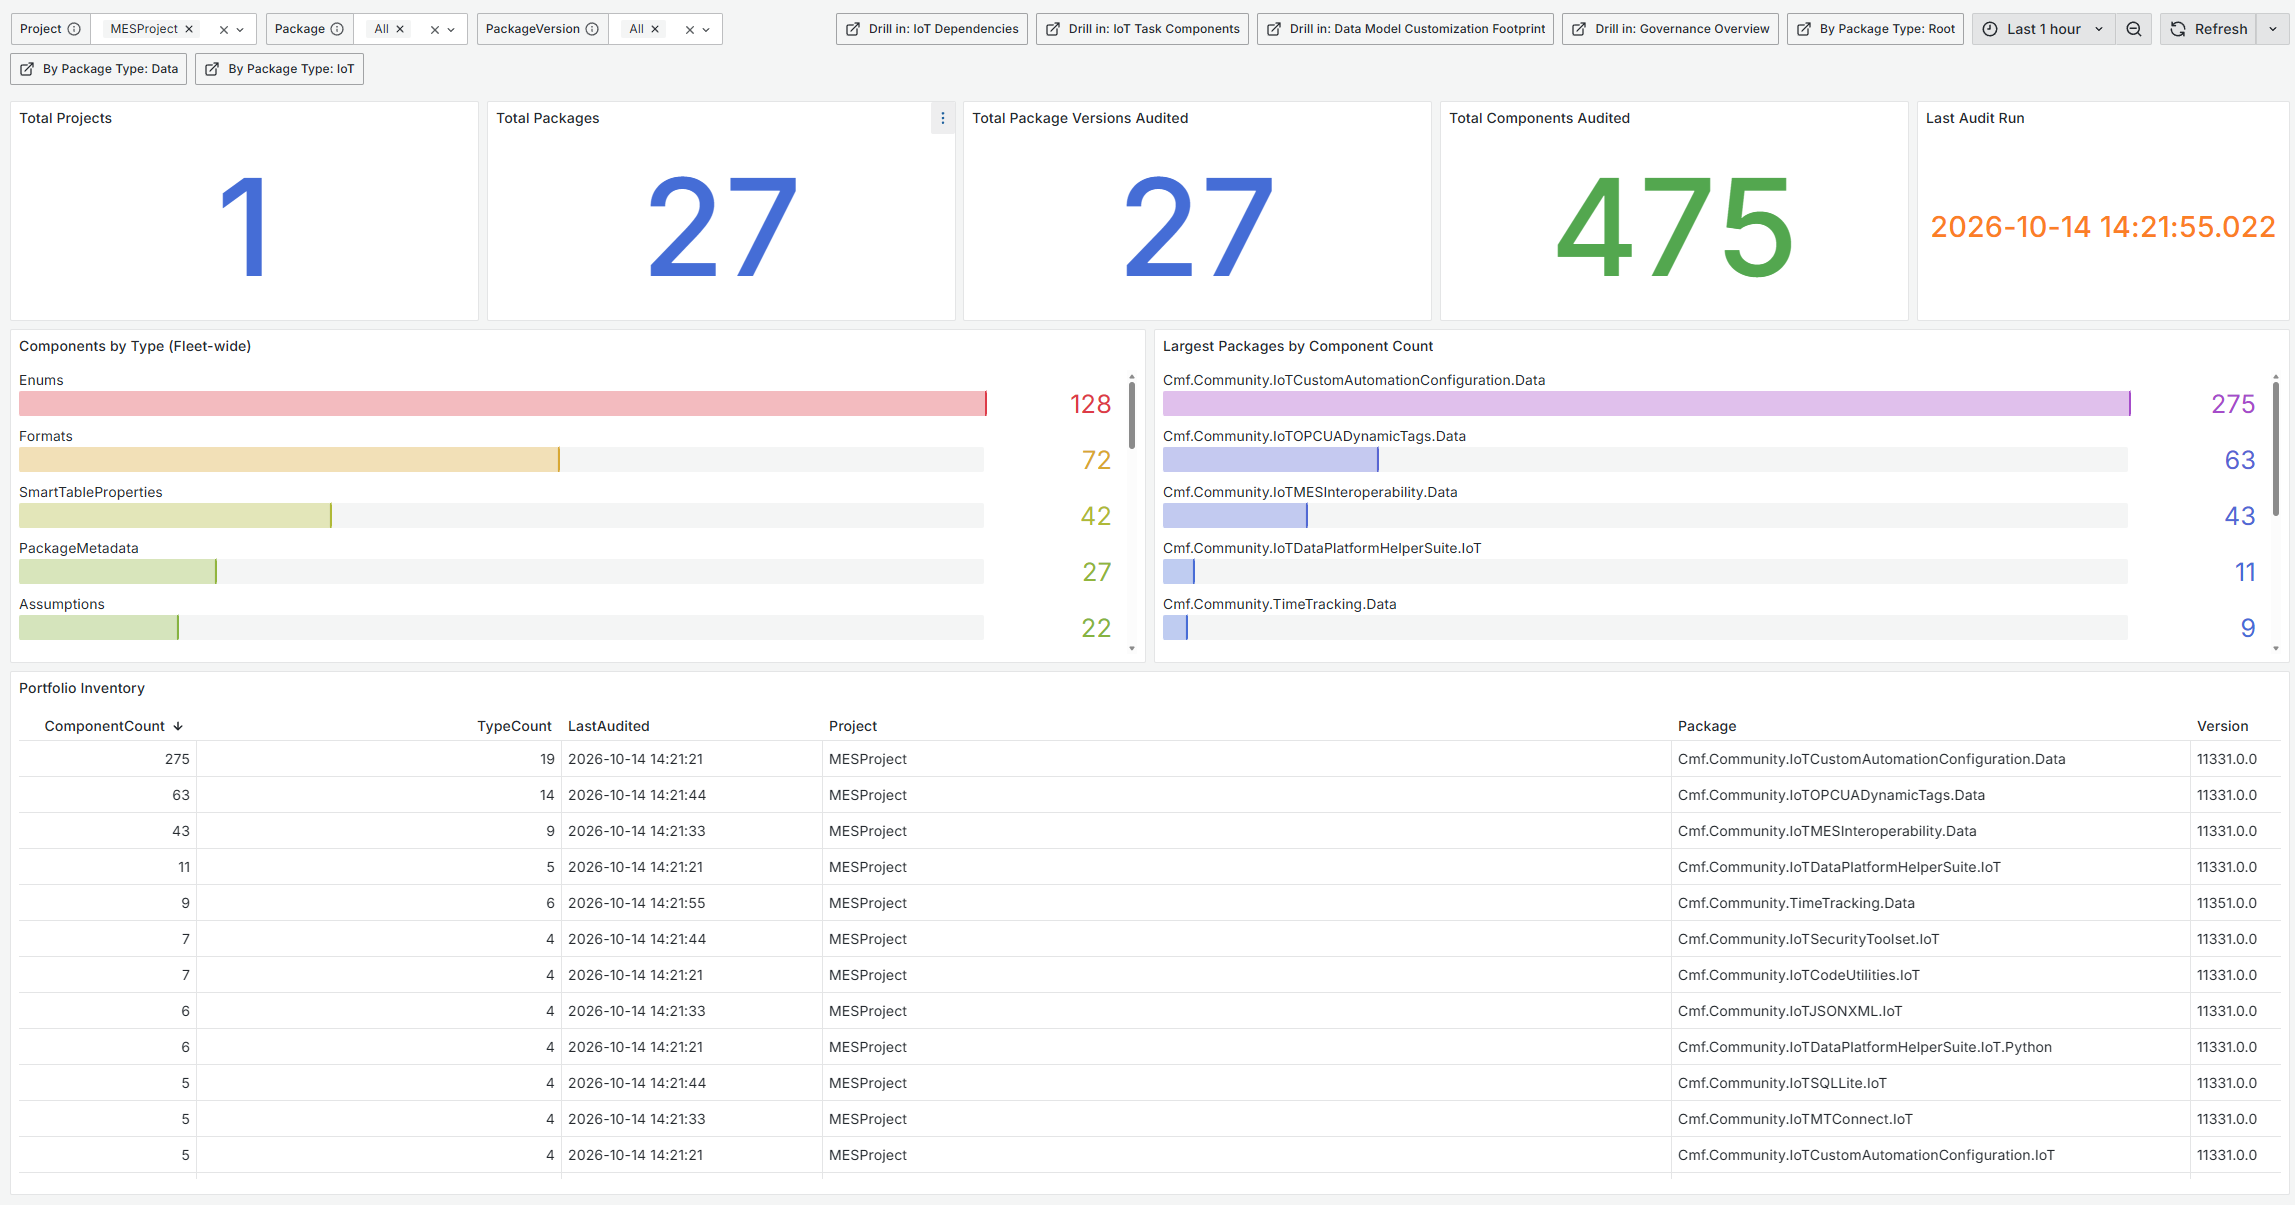This screenshot has height=1205, width=2295.
Task: Click the Largest Packages panel scrollbar
Action: tap(2276, 448)
